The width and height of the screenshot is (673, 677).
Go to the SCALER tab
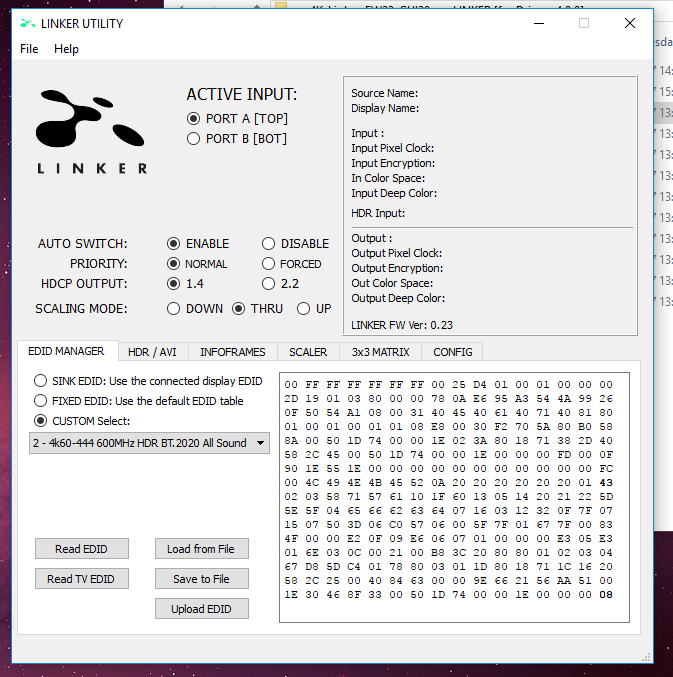click(x=308, y=352)
